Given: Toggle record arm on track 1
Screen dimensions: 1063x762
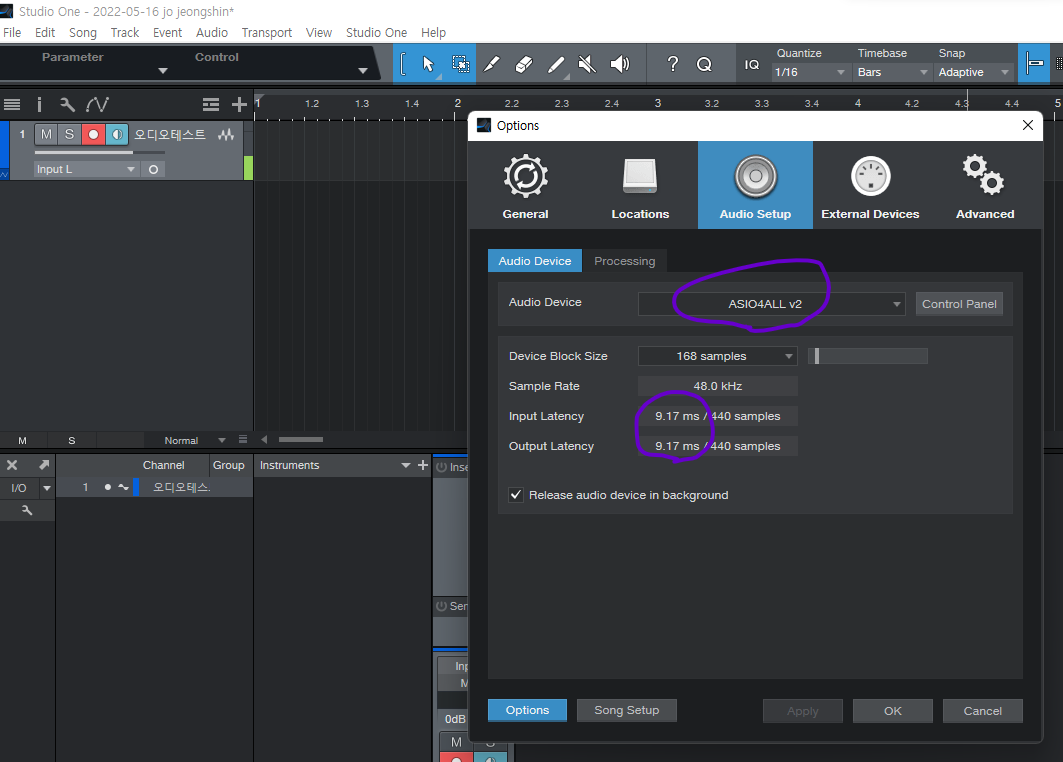Looking at the screenshot, I should click(94, 134).
